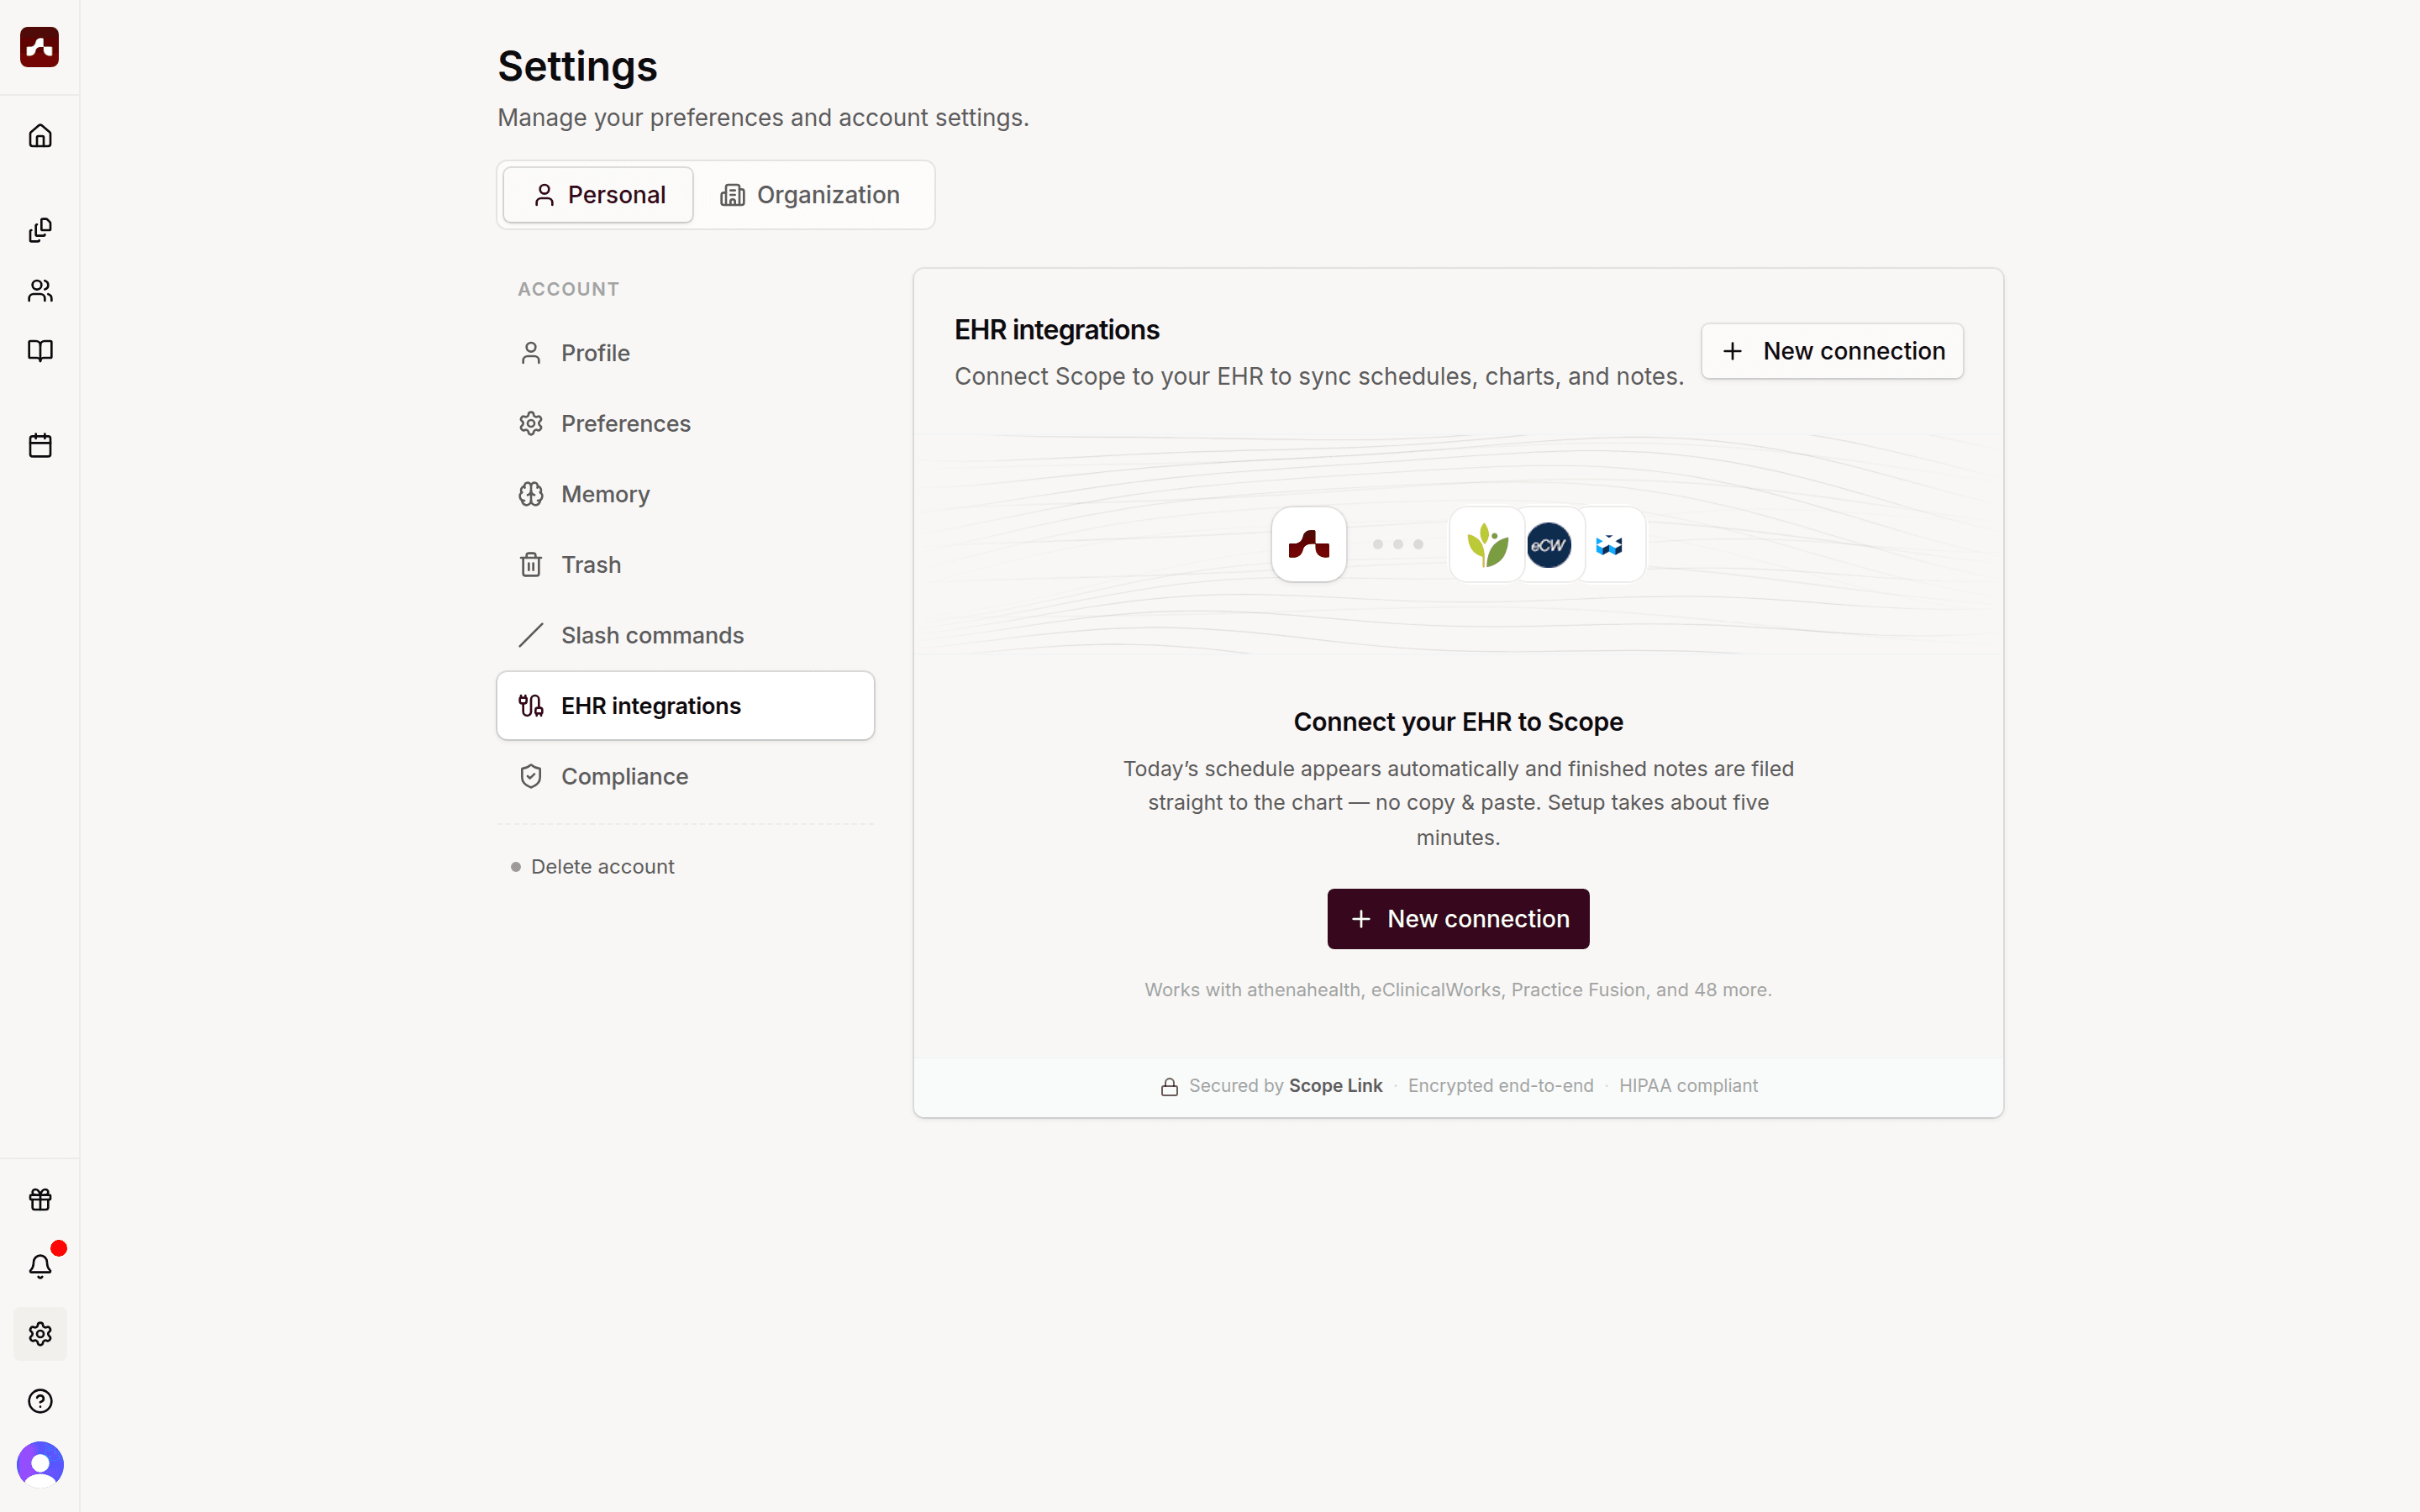Select the Personal tab
Viewport: 2420px width, 1512px height.
pyautogui.click(x=598, y=195)
